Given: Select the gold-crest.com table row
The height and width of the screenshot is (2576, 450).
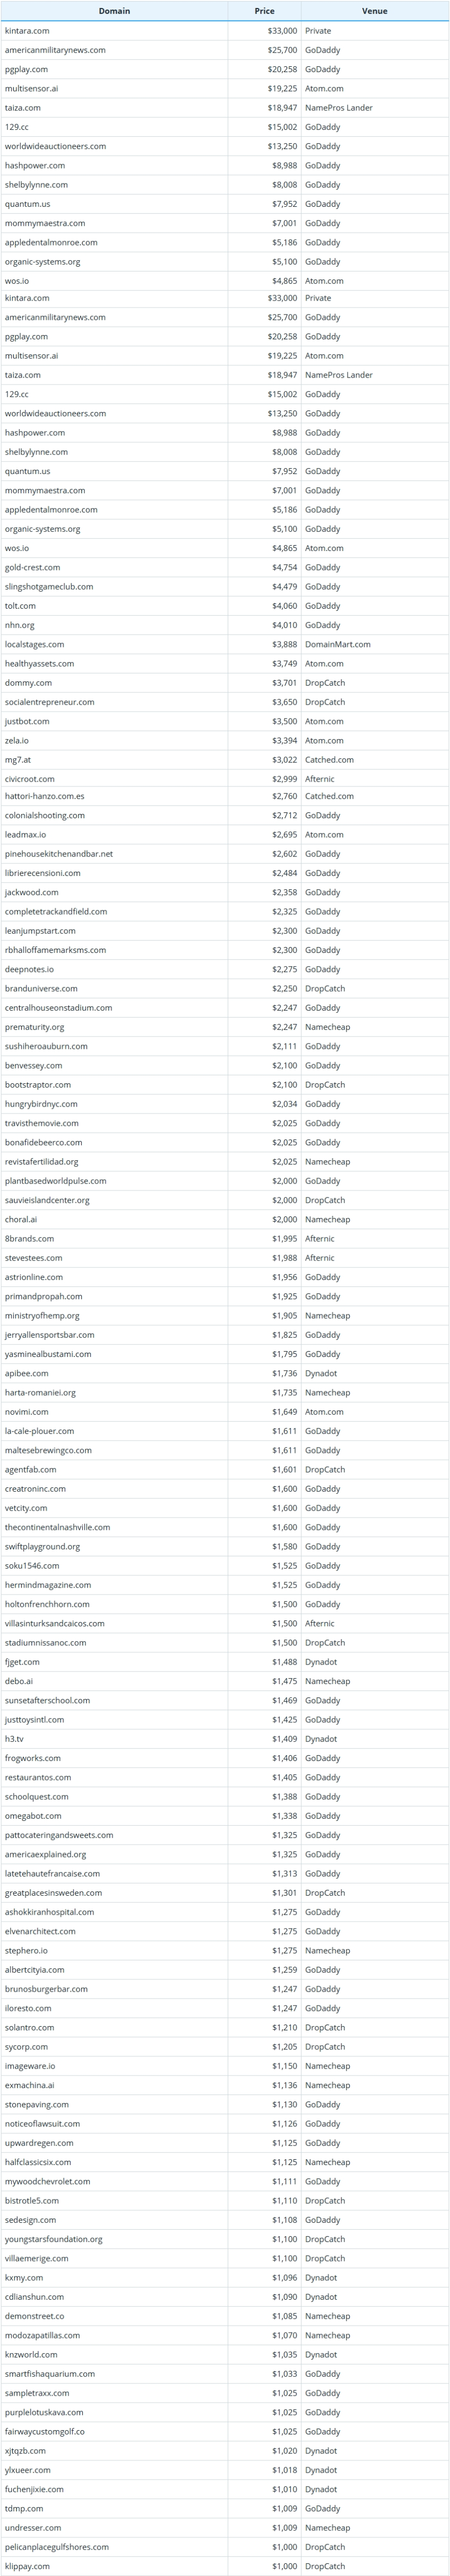Looking at the screenshot, I should (x=225, y=567).
